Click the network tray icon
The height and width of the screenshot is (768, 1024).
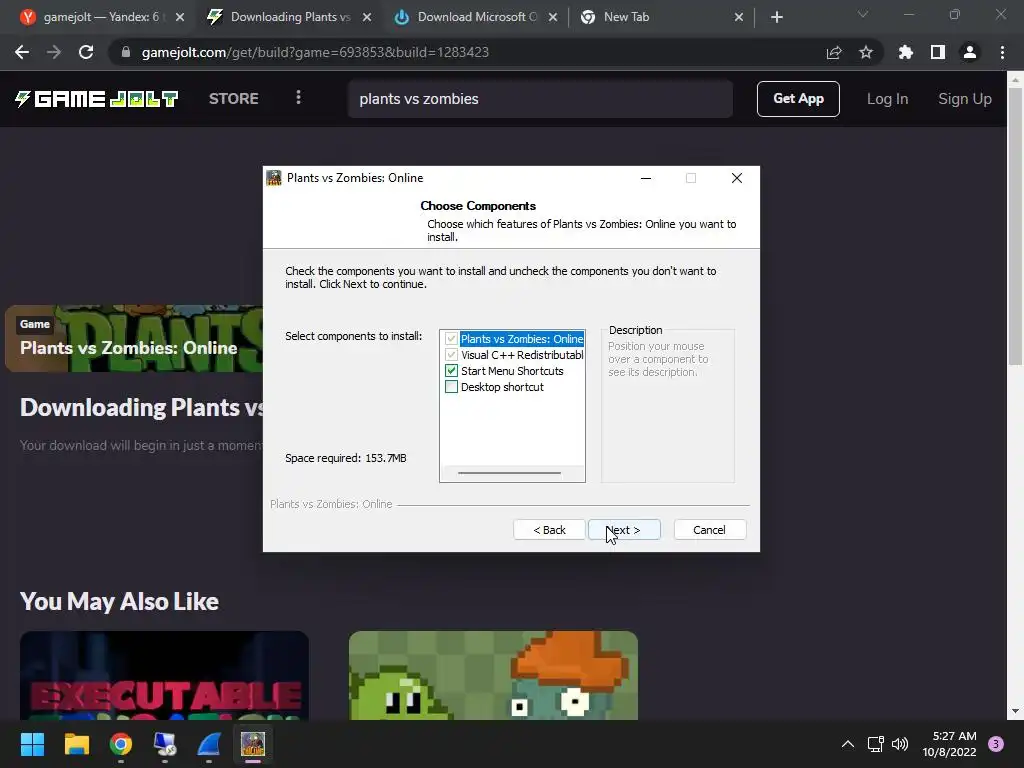[875, 744]
